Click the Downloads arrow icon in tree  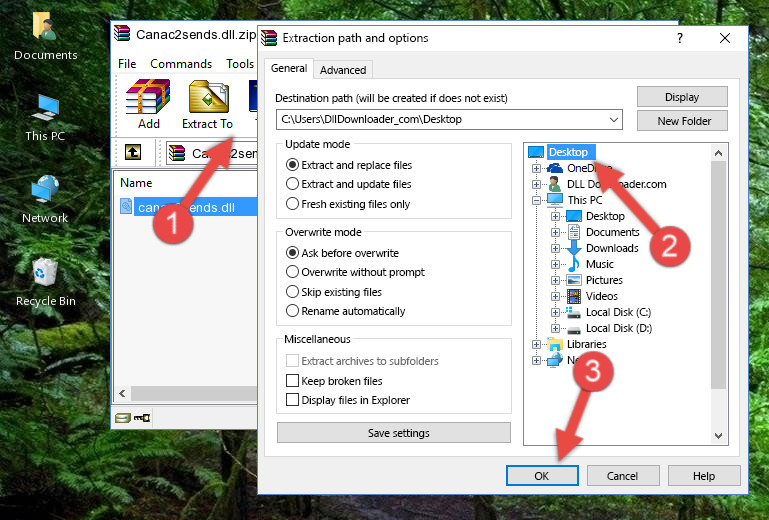[x=573, y=248]
